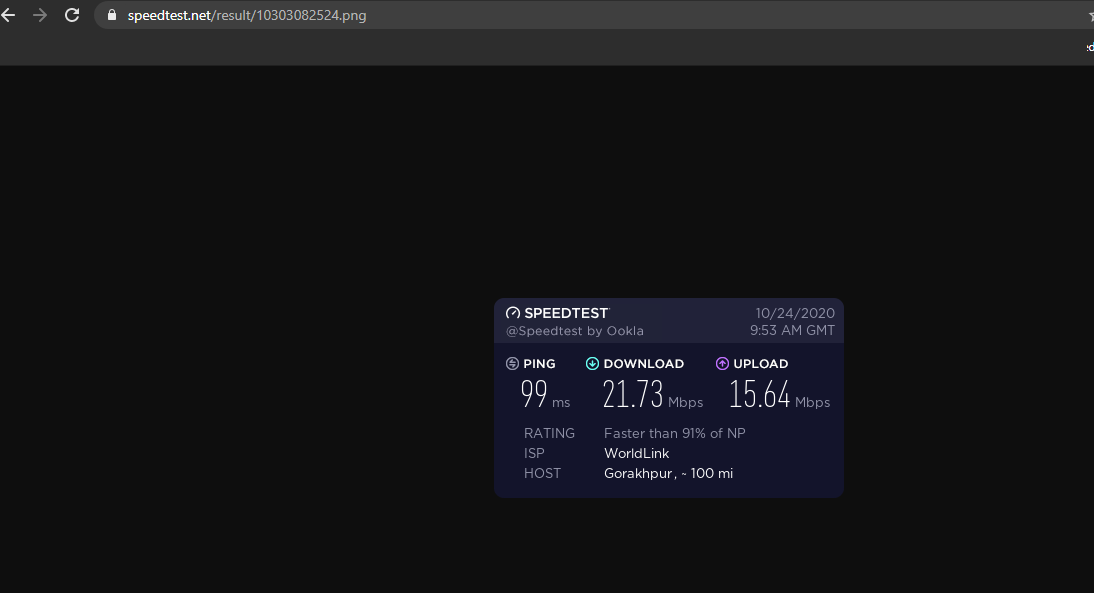
Task: Click the upload arrow icon
Action: tap(722, 363)
